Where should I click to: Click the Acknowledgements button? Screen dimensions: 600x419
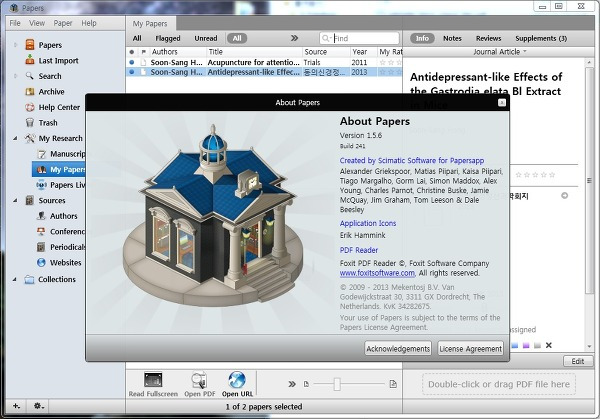pos(398,349)
